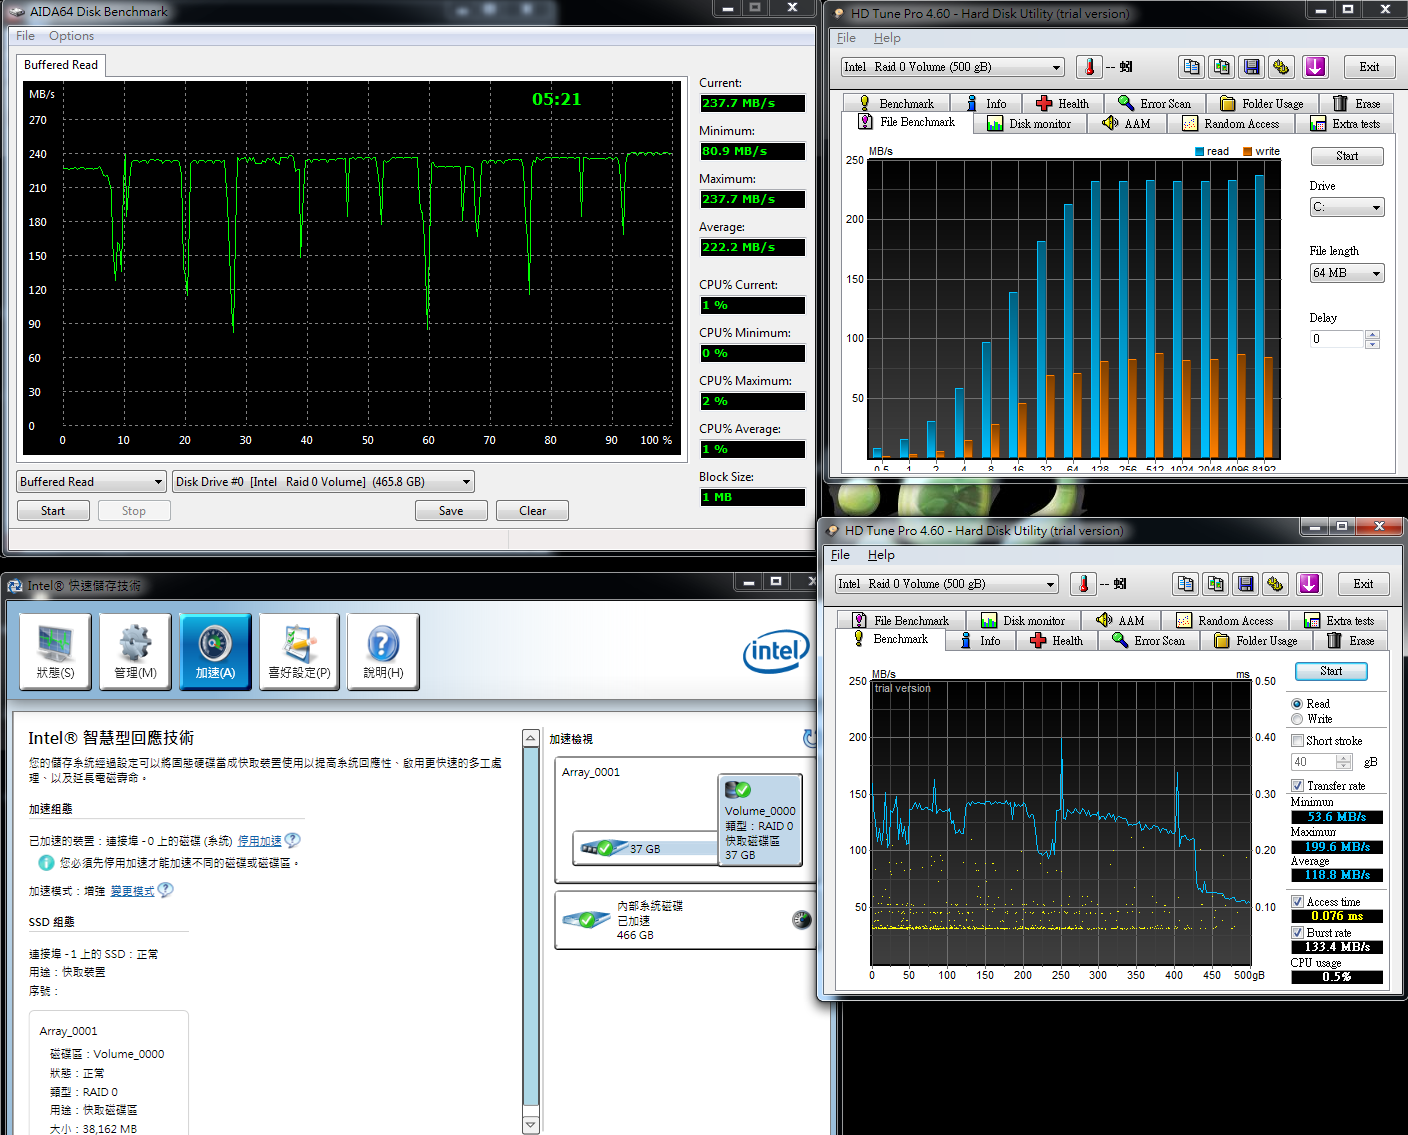This screenshot has width=1408, height=1135.
Task: Adjust Delay value stepper arrows
Action: (x=1372, y=339)
